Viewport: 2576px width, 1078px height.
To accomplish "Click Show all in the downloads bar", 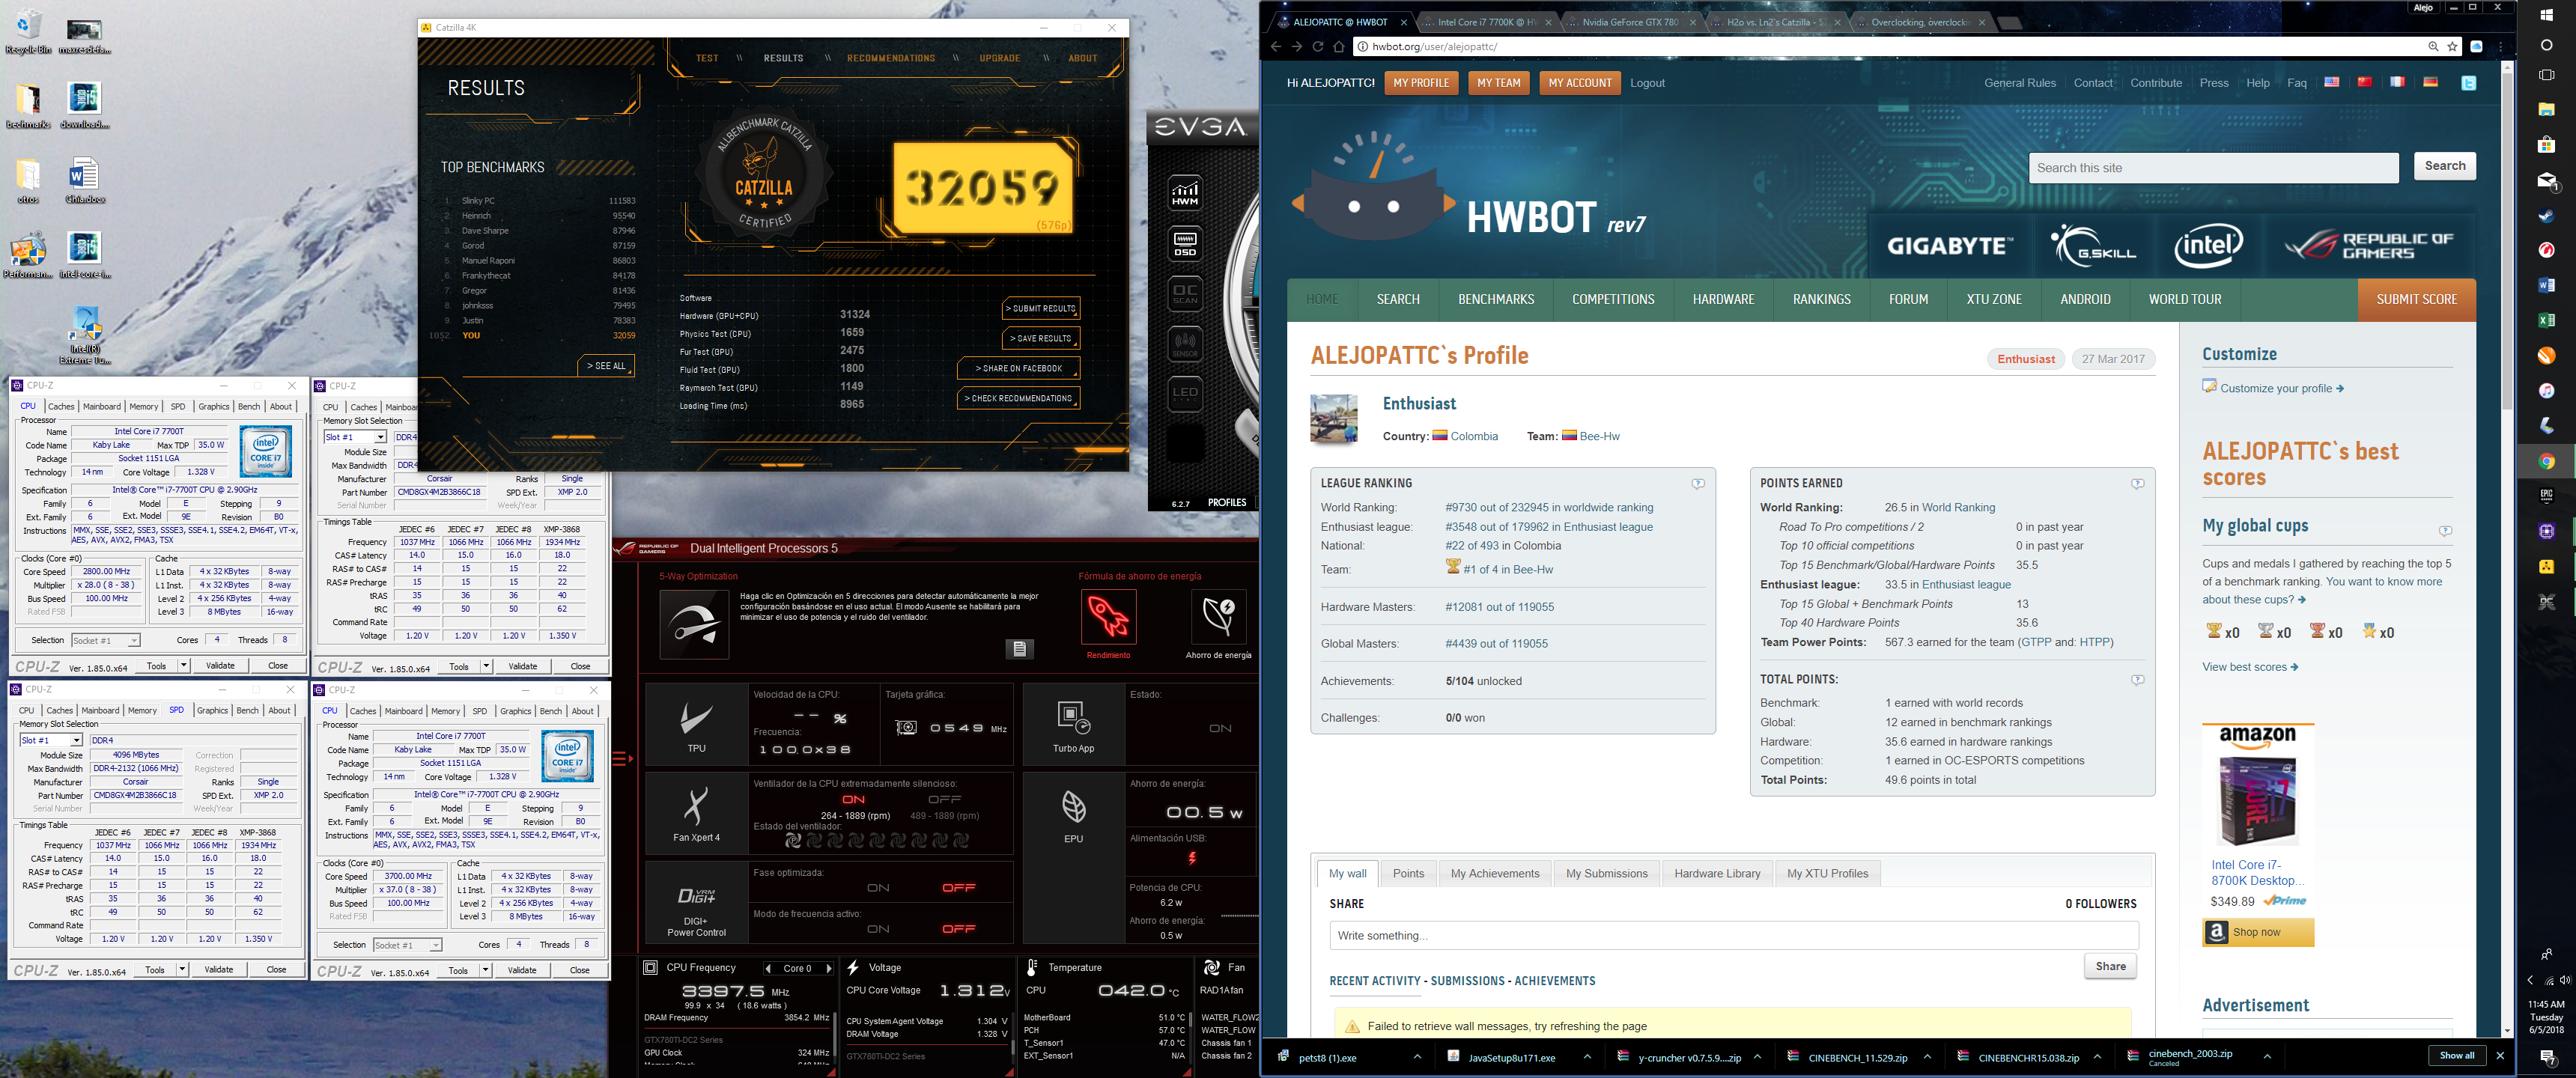I will point(2457,1056).
